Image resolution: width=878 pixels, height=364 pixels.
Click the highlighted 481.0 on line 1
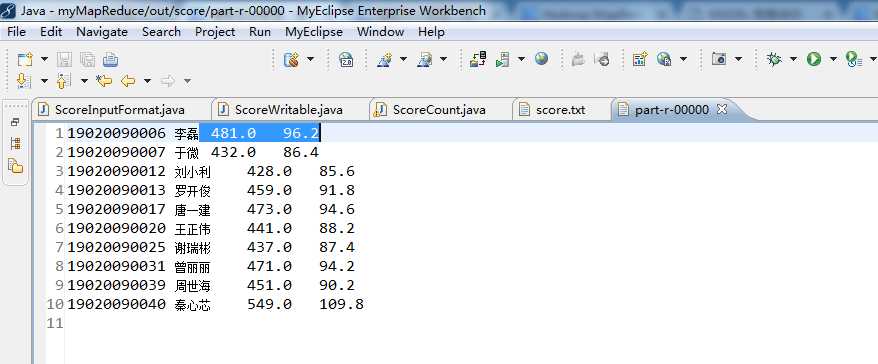(233, 133)
